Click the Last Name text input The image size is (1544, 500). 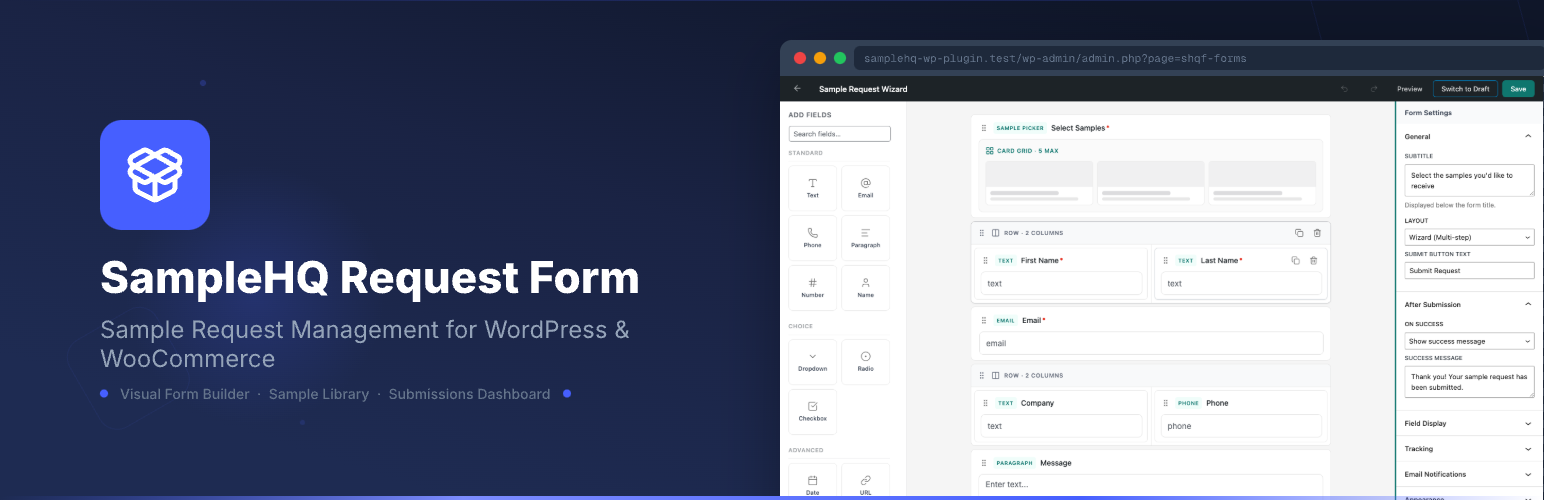click(1241, 283)
